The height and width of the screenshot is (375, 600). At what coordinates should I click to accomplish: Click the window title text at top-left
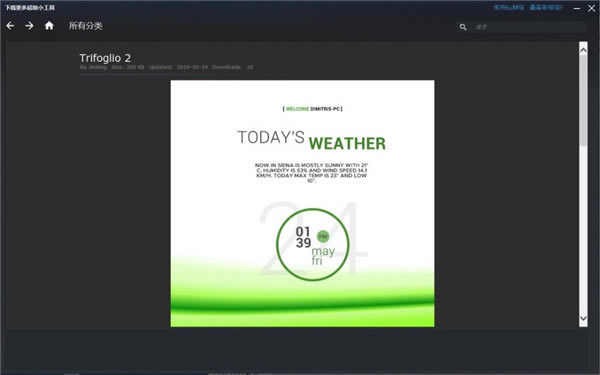(30, 8)
